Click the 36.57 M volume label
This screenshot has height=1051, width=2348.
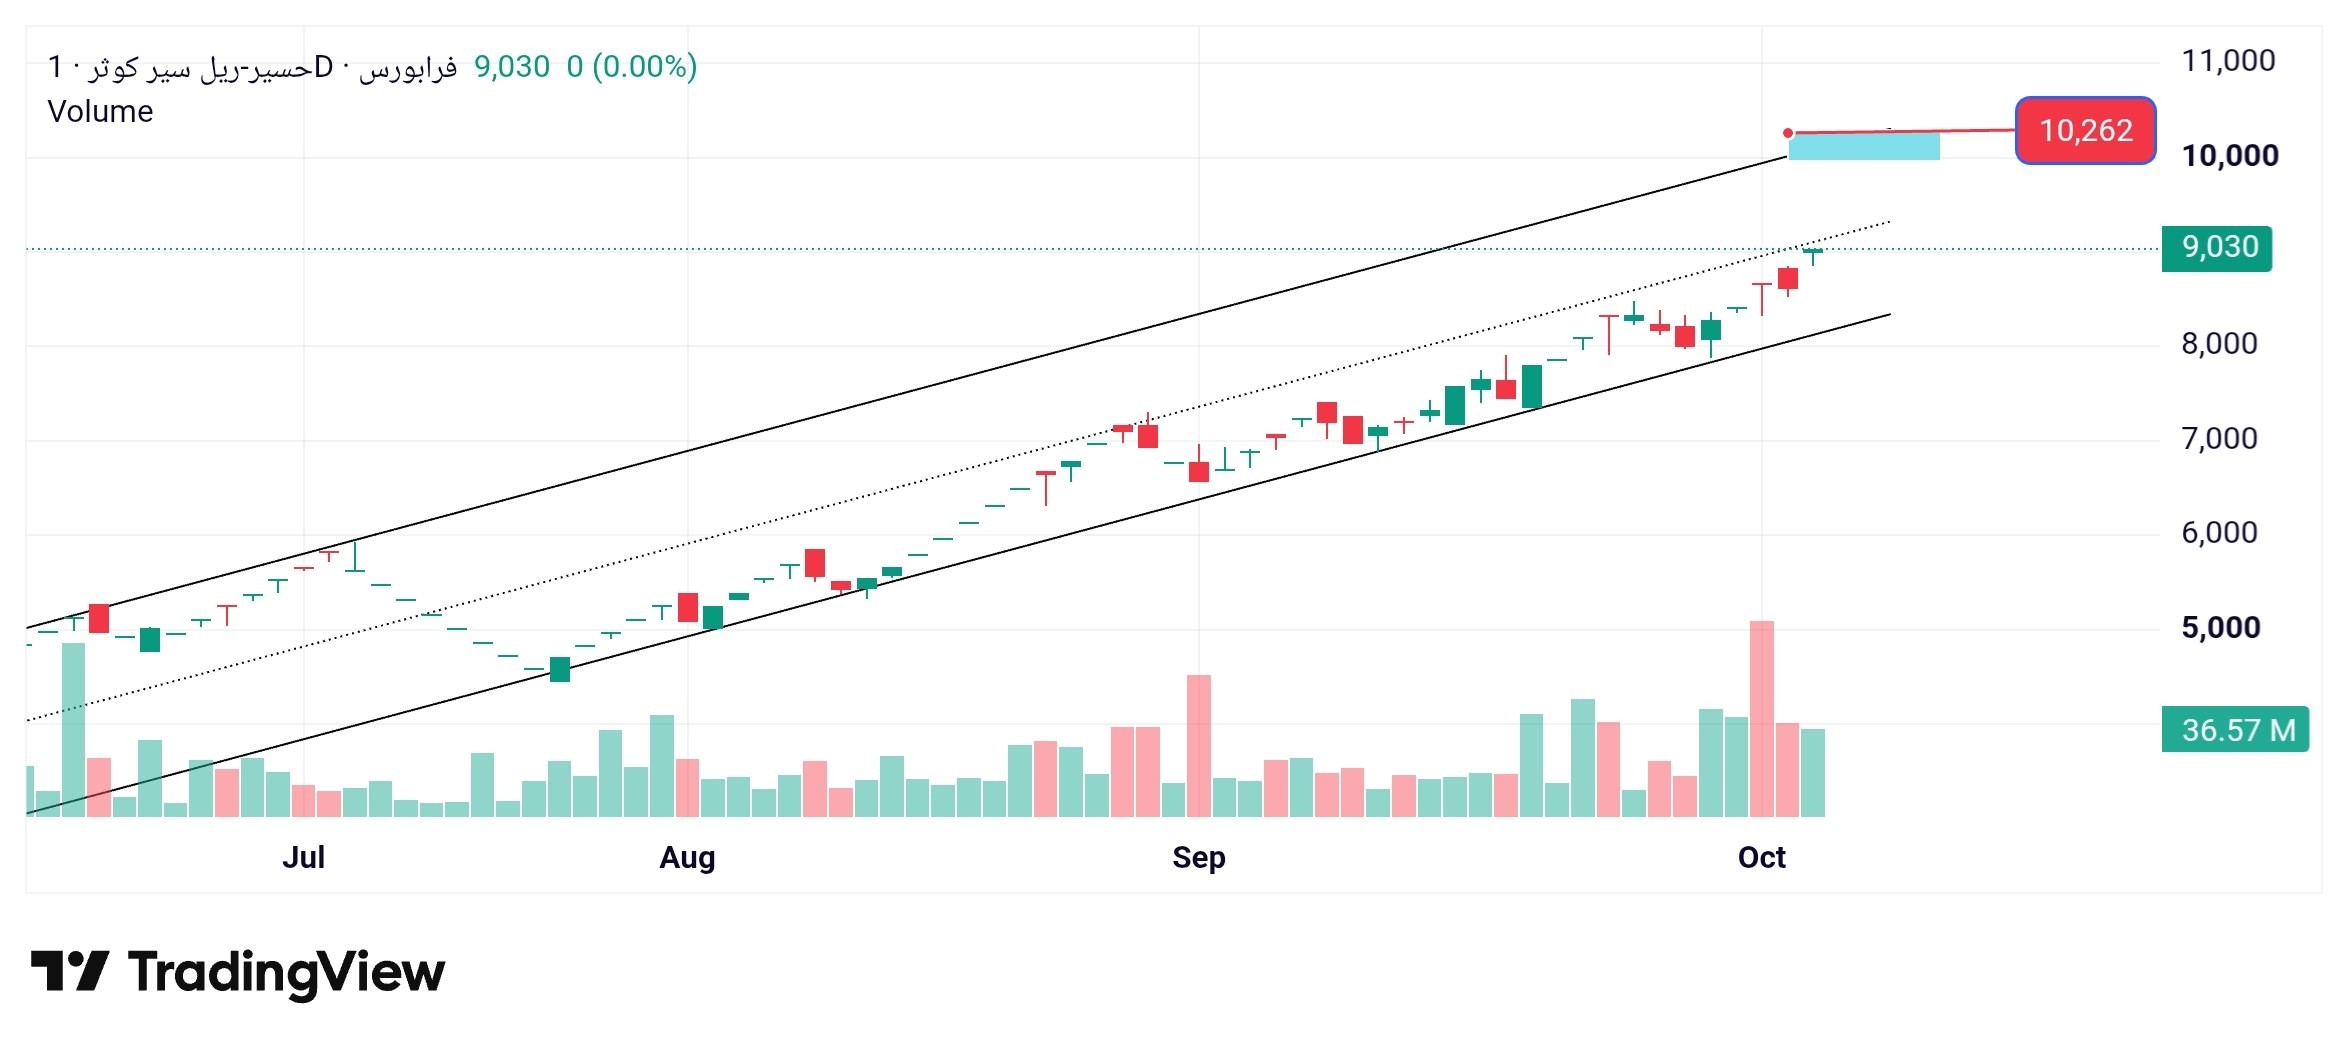2235,729
